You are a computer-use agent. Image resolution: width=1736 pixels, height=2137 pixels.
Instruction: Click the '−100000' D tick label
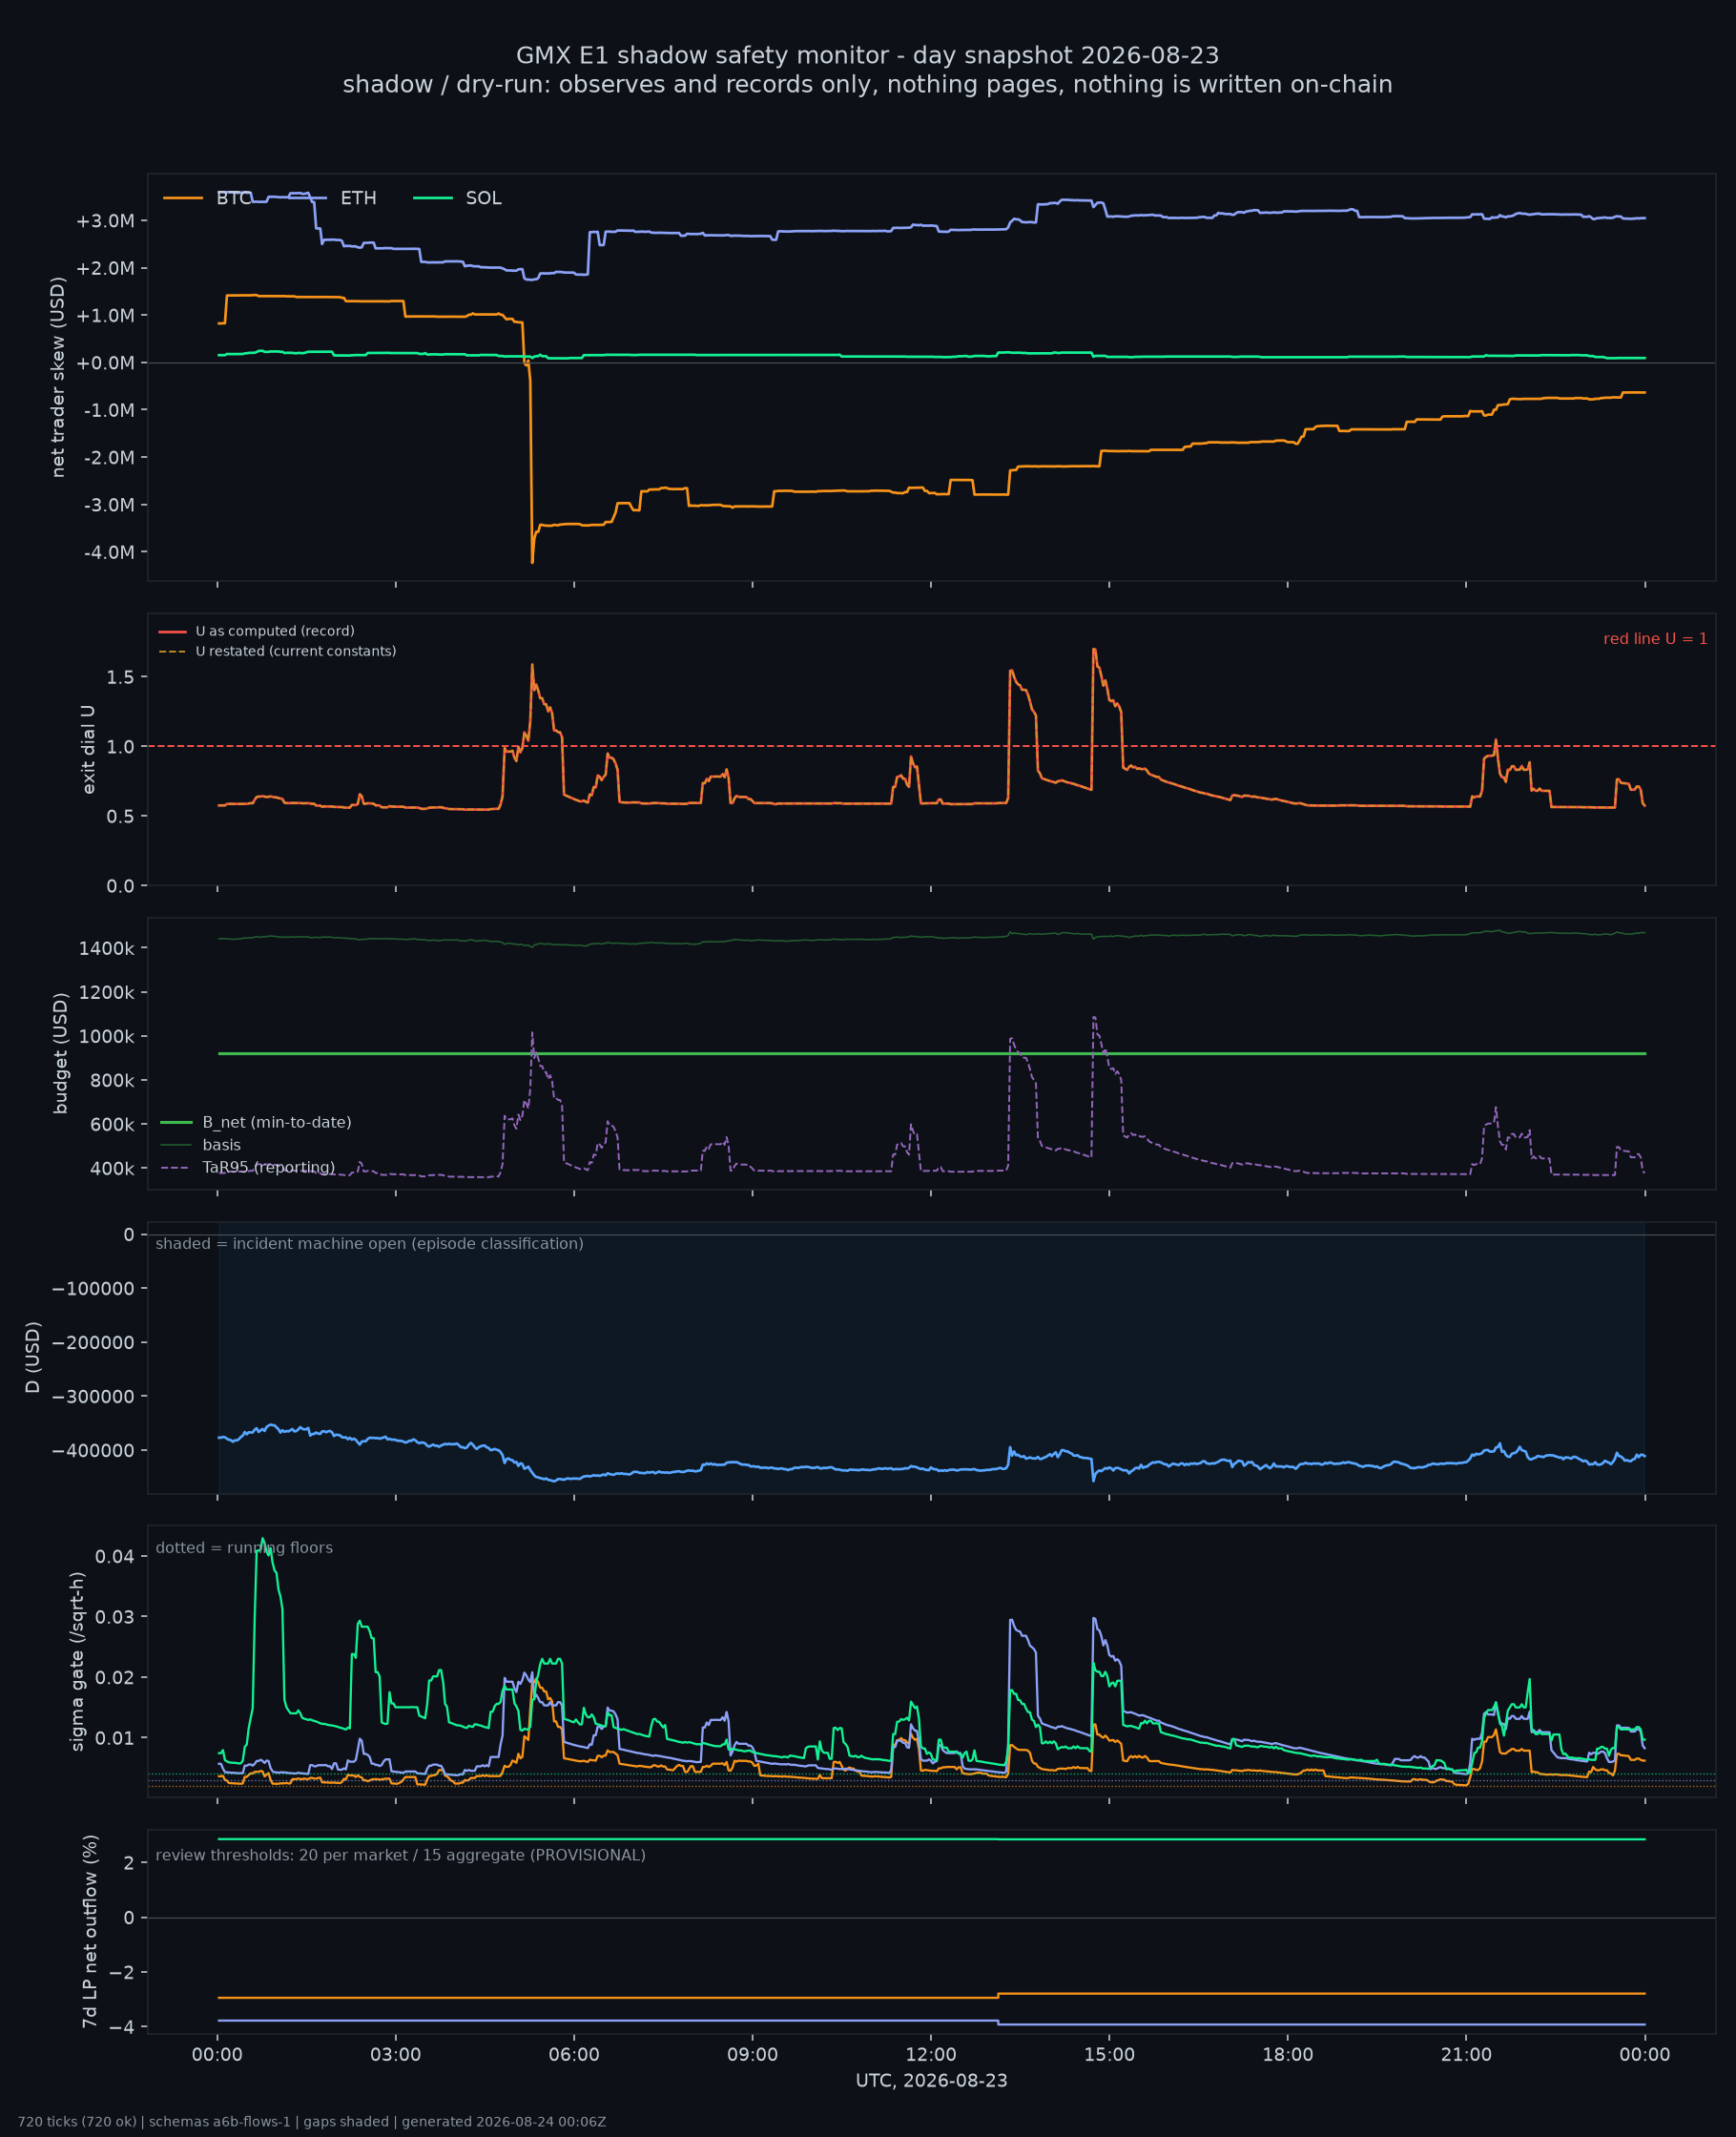tap(93, 1288)
